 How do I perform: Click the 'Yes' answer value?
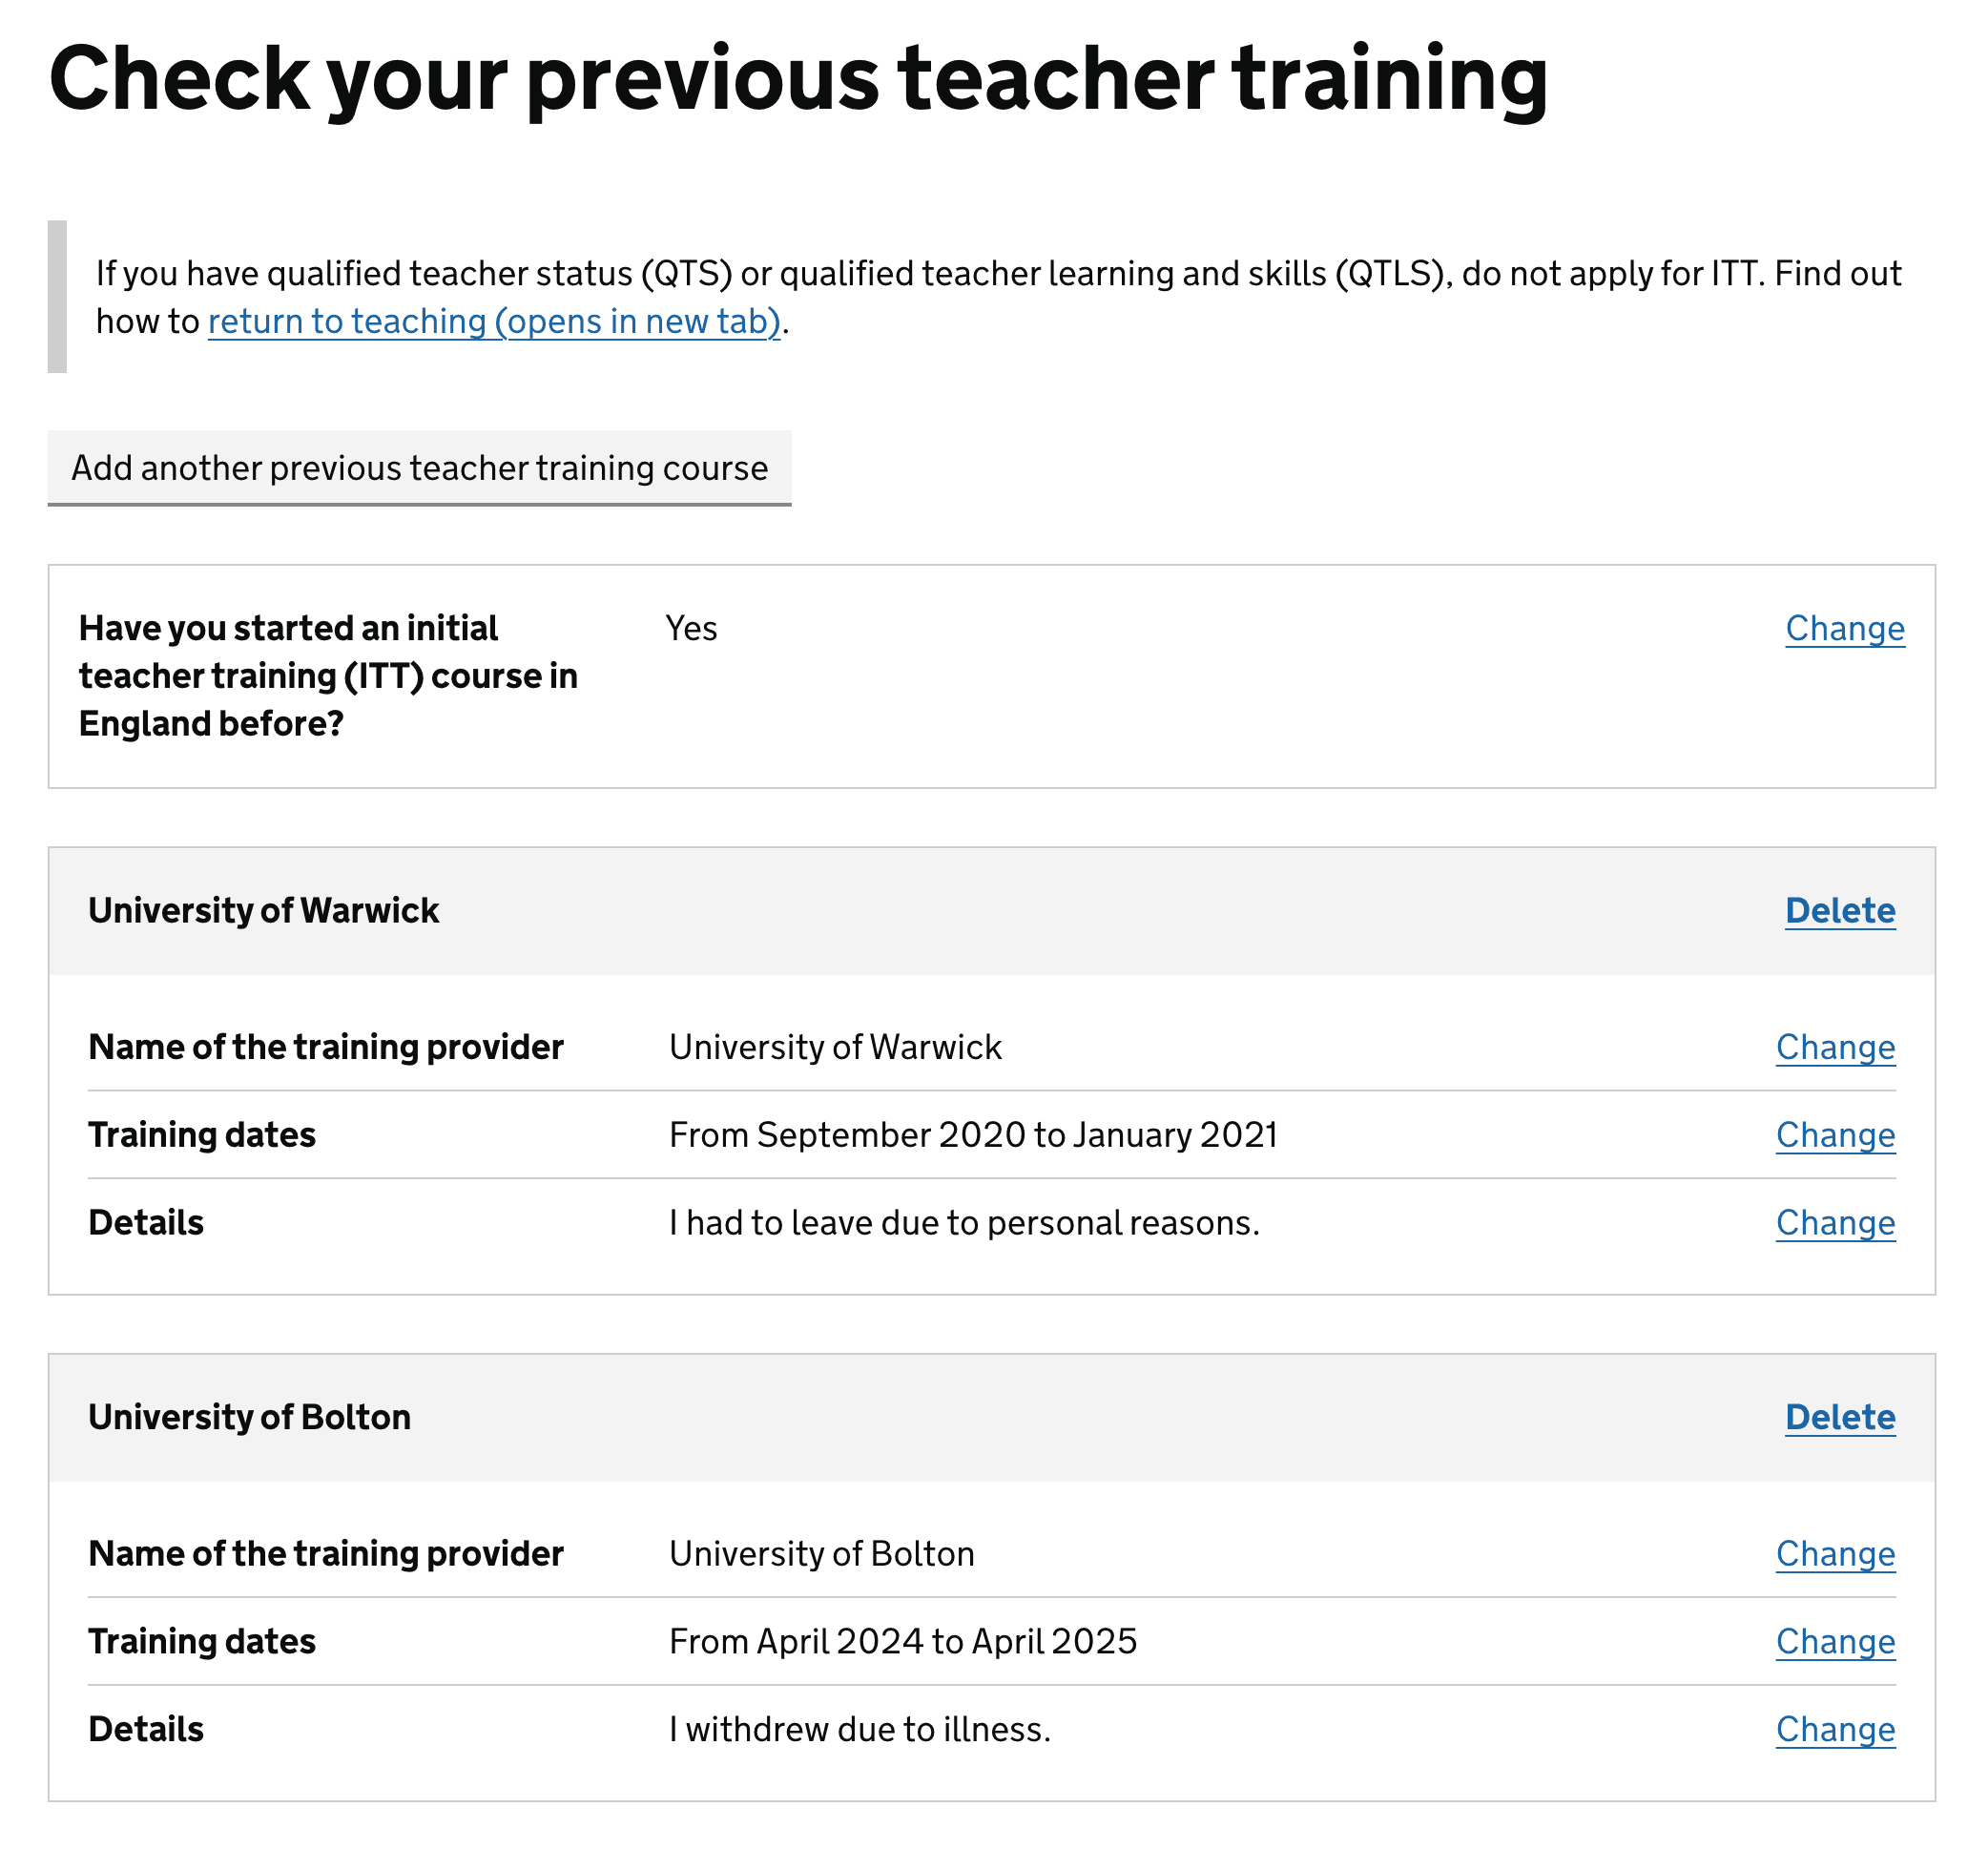click(x=691, y=629)
